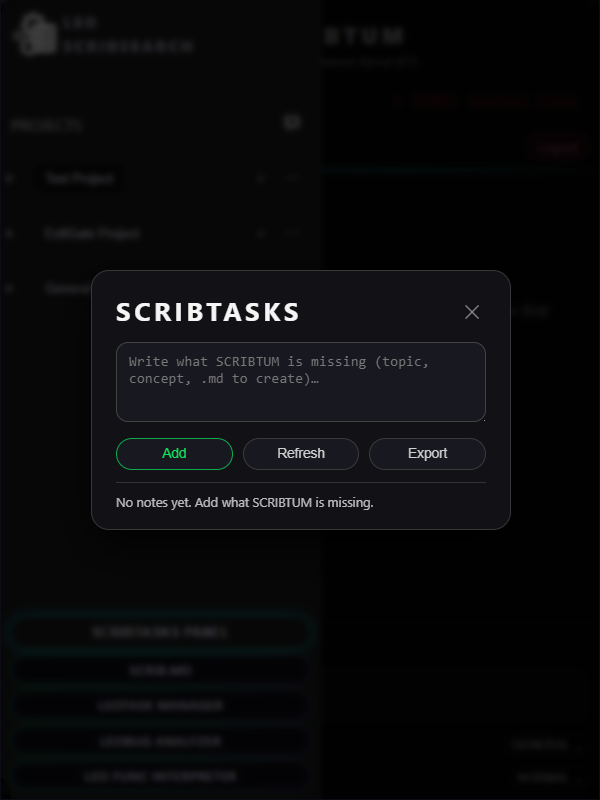Dismiss the SCRIBTASKS dialog with the X
Image resolution: width=600 pixels, height=800 pixels.
[x=471, y=312]
